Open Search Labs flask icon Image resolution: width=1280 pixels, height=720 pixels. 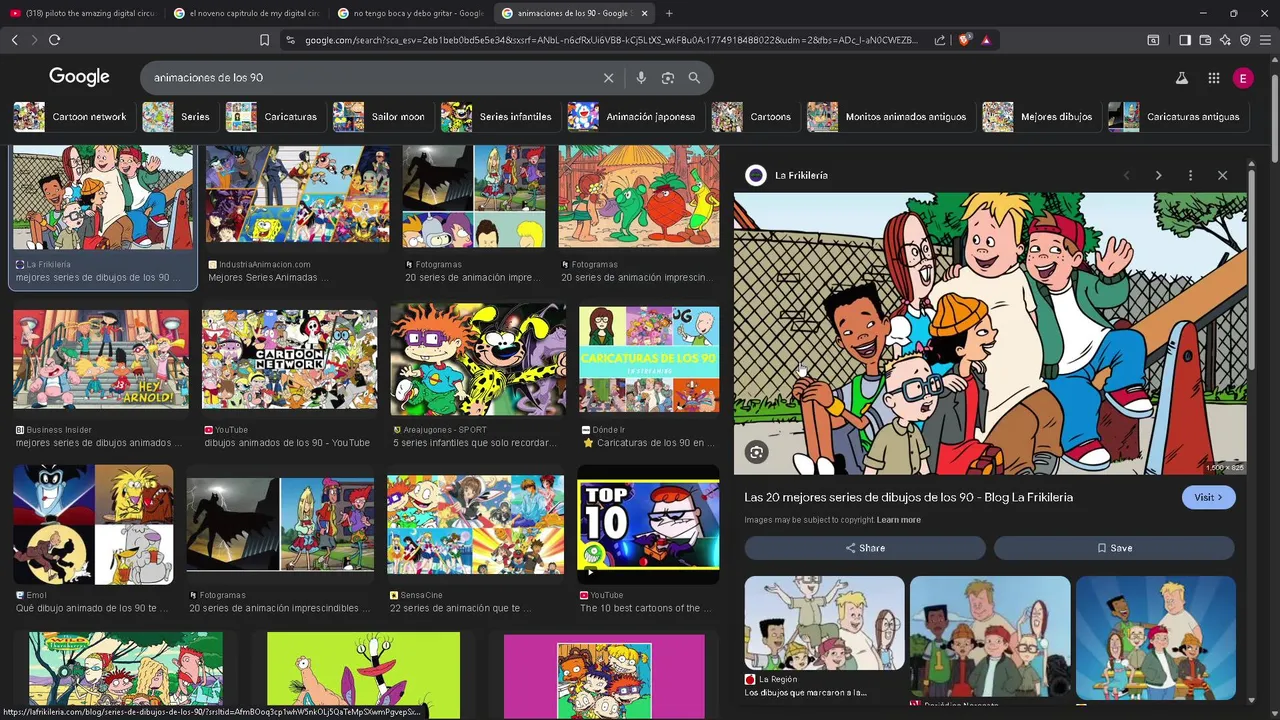[x=1181, y=78]
